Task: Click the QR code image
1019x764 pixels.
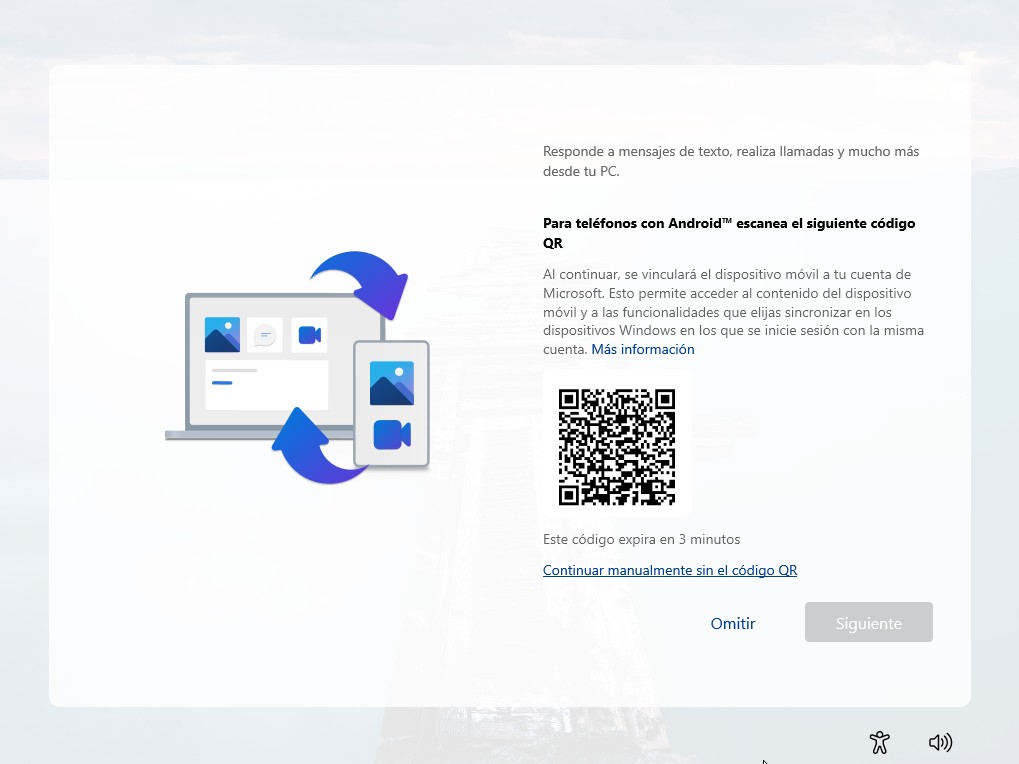Action: [x=617, y=446]
